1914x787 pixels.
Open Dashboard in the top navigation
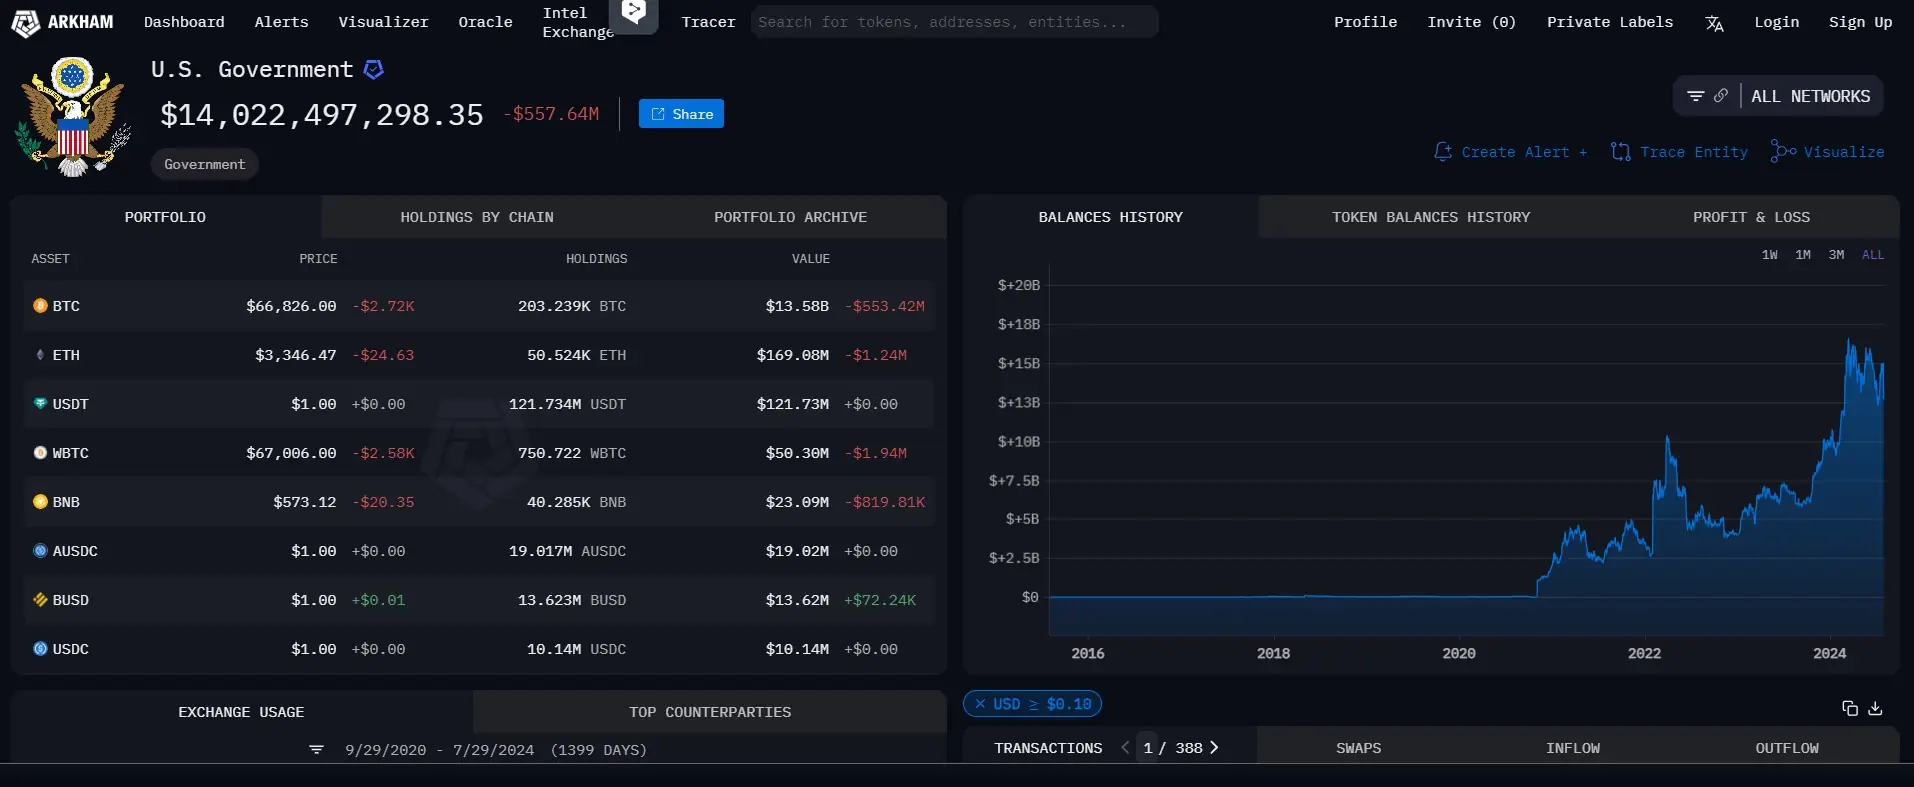pos(184,22)
